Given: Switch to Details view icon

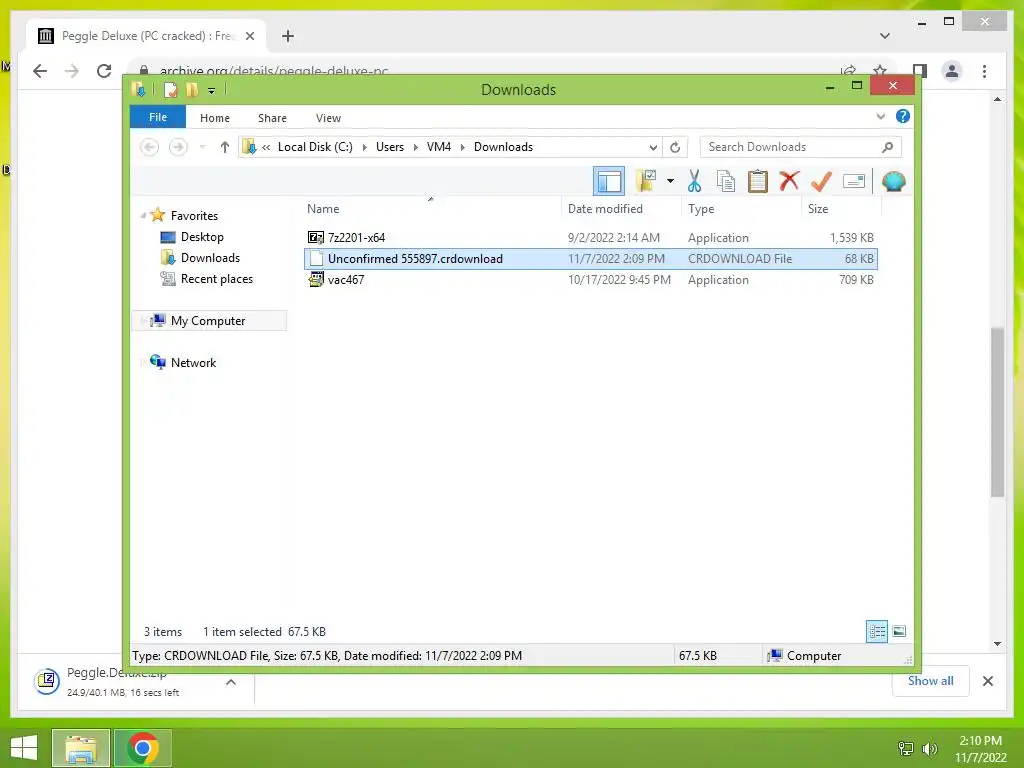Looking at the screenshot, I should click(x=877, y=632).
